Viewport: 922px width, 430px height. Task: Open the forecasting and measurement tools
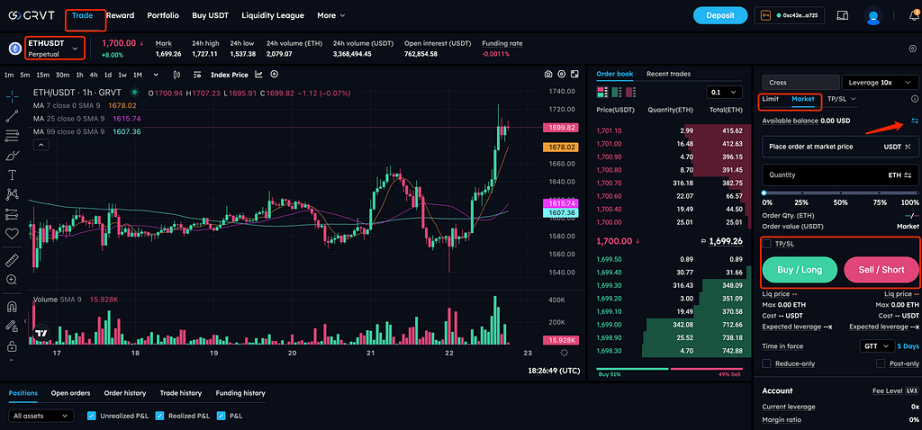point(12,214)
